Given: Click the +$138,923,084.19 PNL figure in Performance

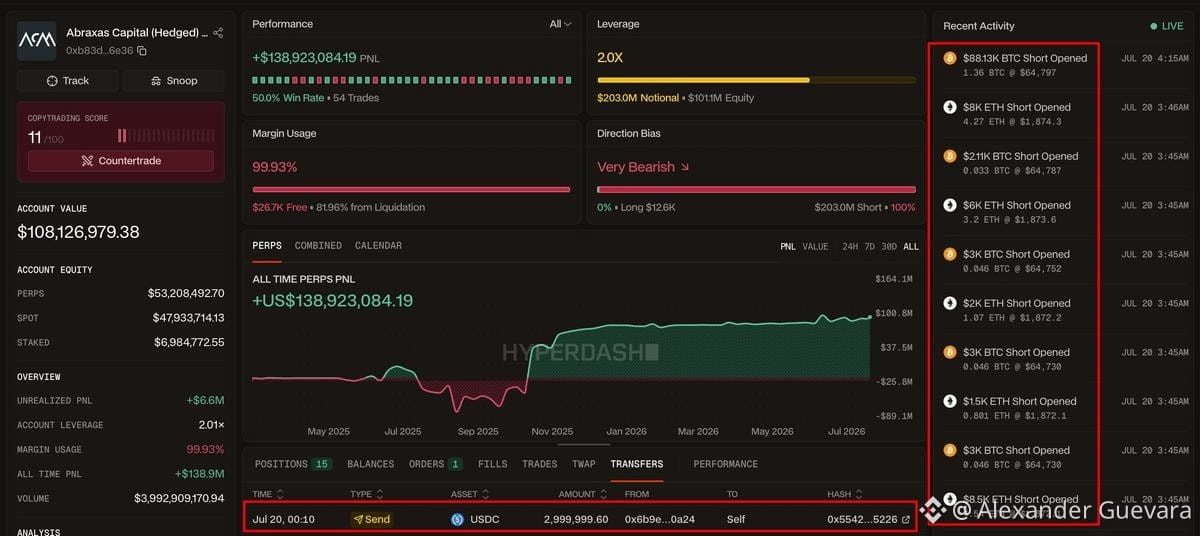Looking at the screenshot, I should [304, 58].
